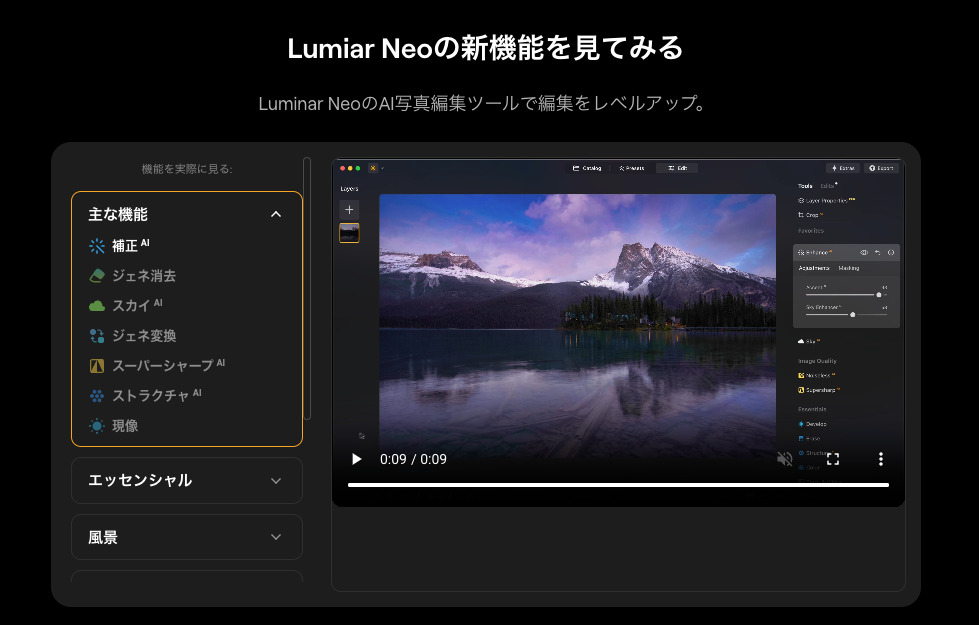Click the スカイ AI cloud icon

pyautogui.click(x=97, y=305)
